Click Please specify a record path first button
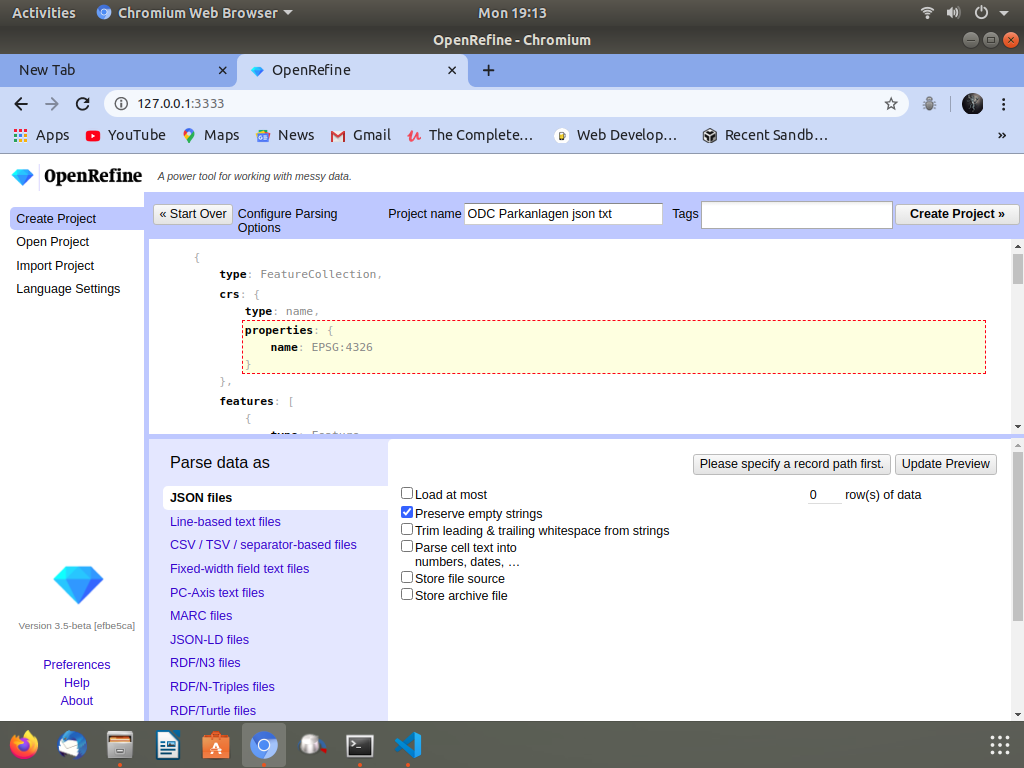This screenshot has height=768, width=1024. pyautogui.click(x=792, y=464)
